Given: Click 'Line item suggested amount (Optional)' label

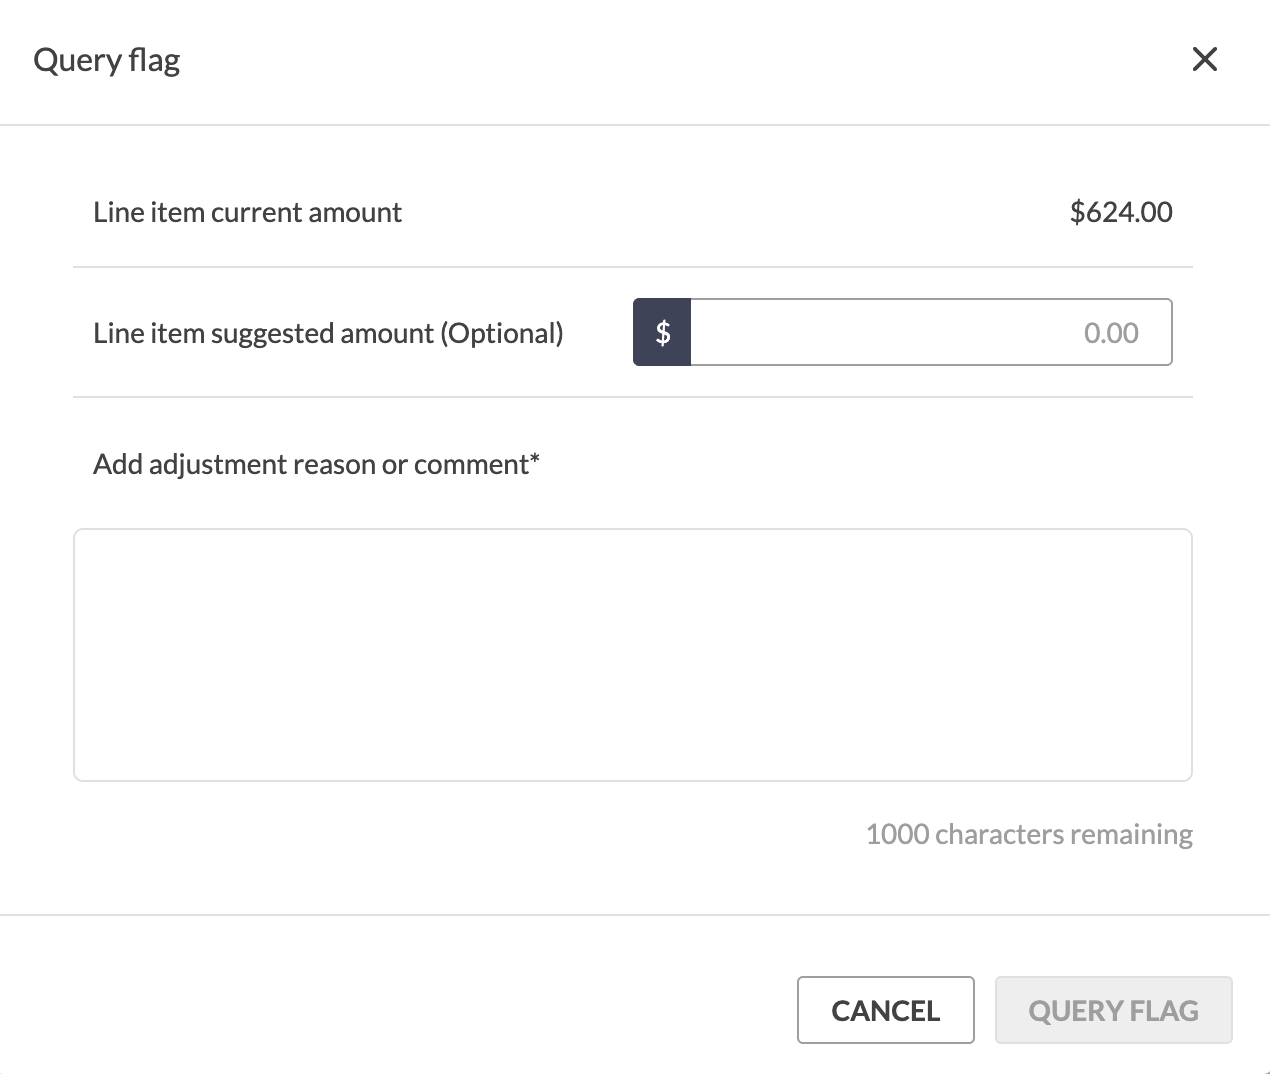Looking at the screenshot, I should 328,333.
